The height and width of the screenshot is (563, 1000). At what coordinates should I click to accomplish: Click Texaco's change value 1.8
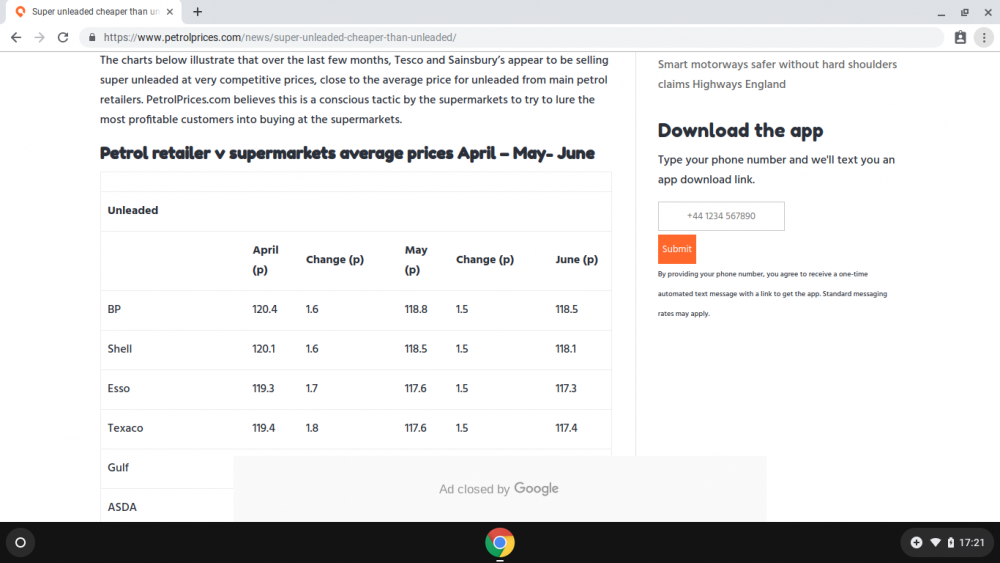click(312, 428)
